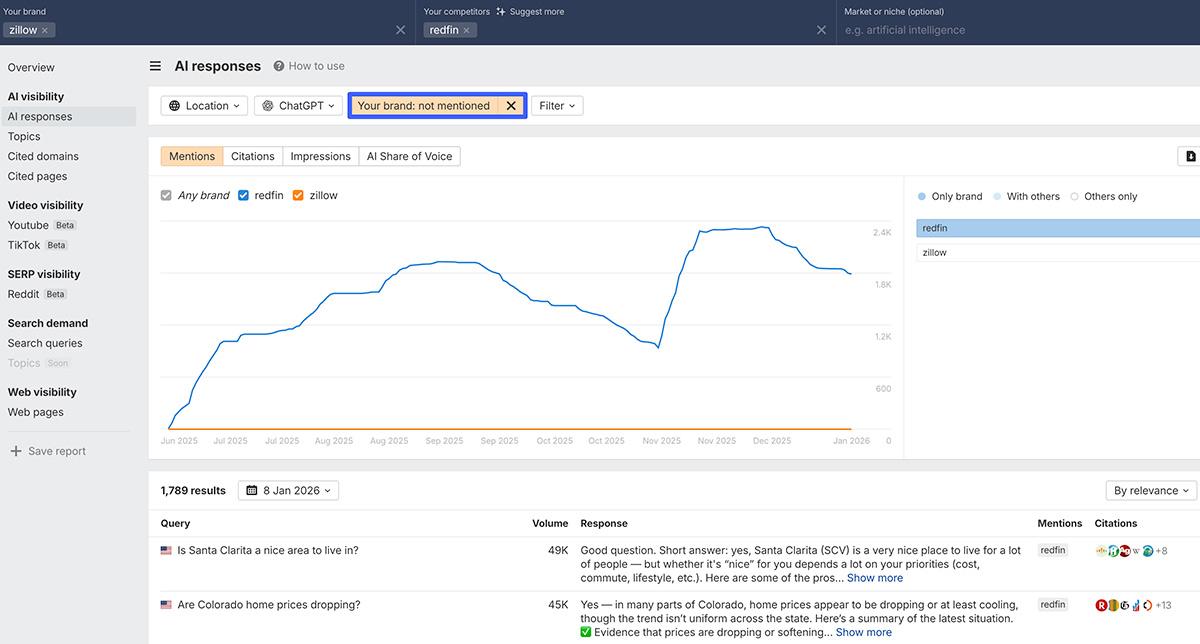1200x644 pixels.
Task: Uncheck the zillow brand checkbox
Action: point(297,195)
